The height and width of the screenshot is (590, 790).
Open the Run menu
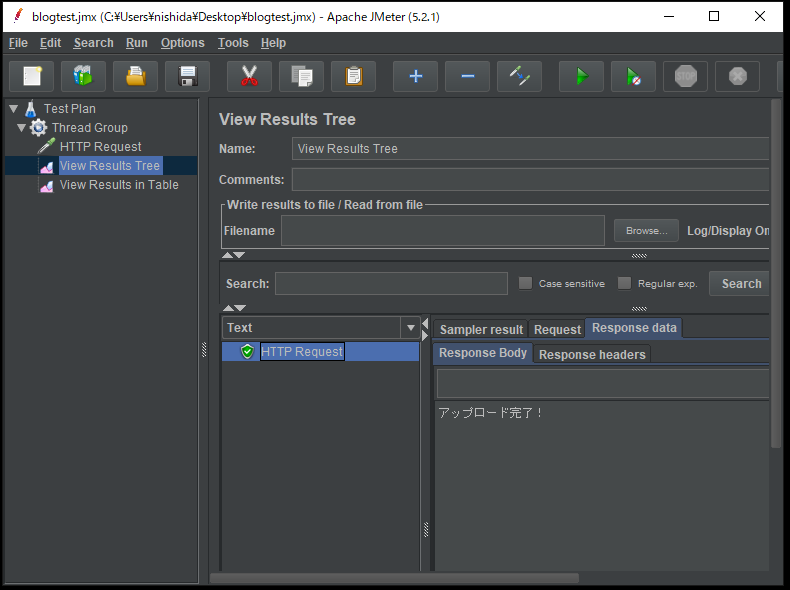[x=137, y=43]
